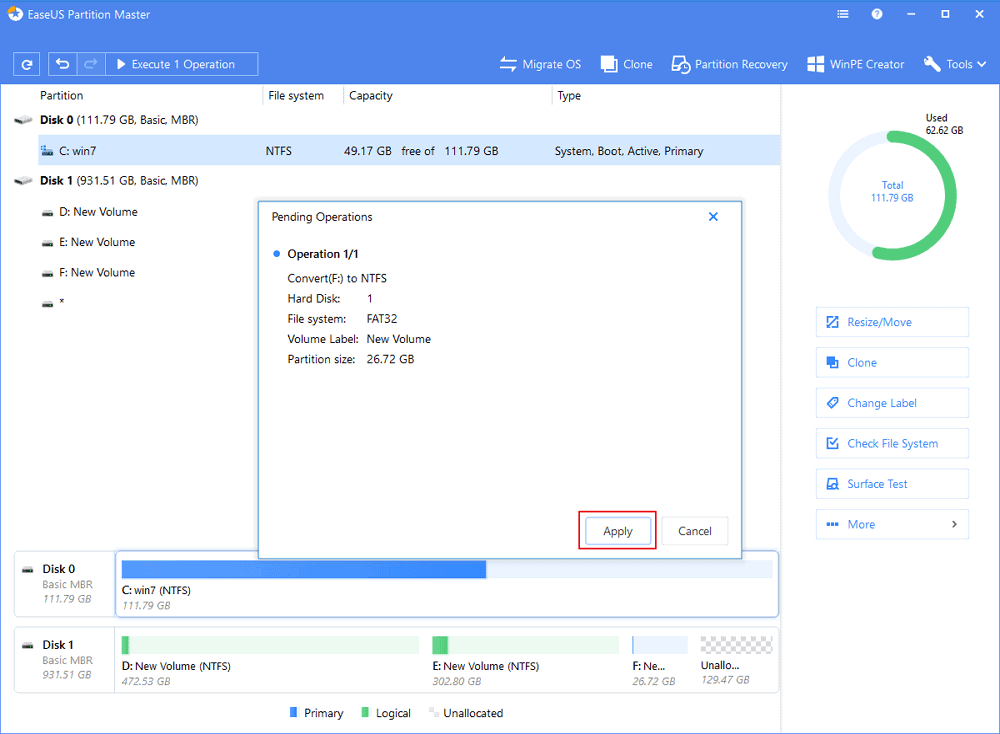Click the Change Label tag icon
The width and height of the screenshot is (1000, 734).
(x=832, y=403)
